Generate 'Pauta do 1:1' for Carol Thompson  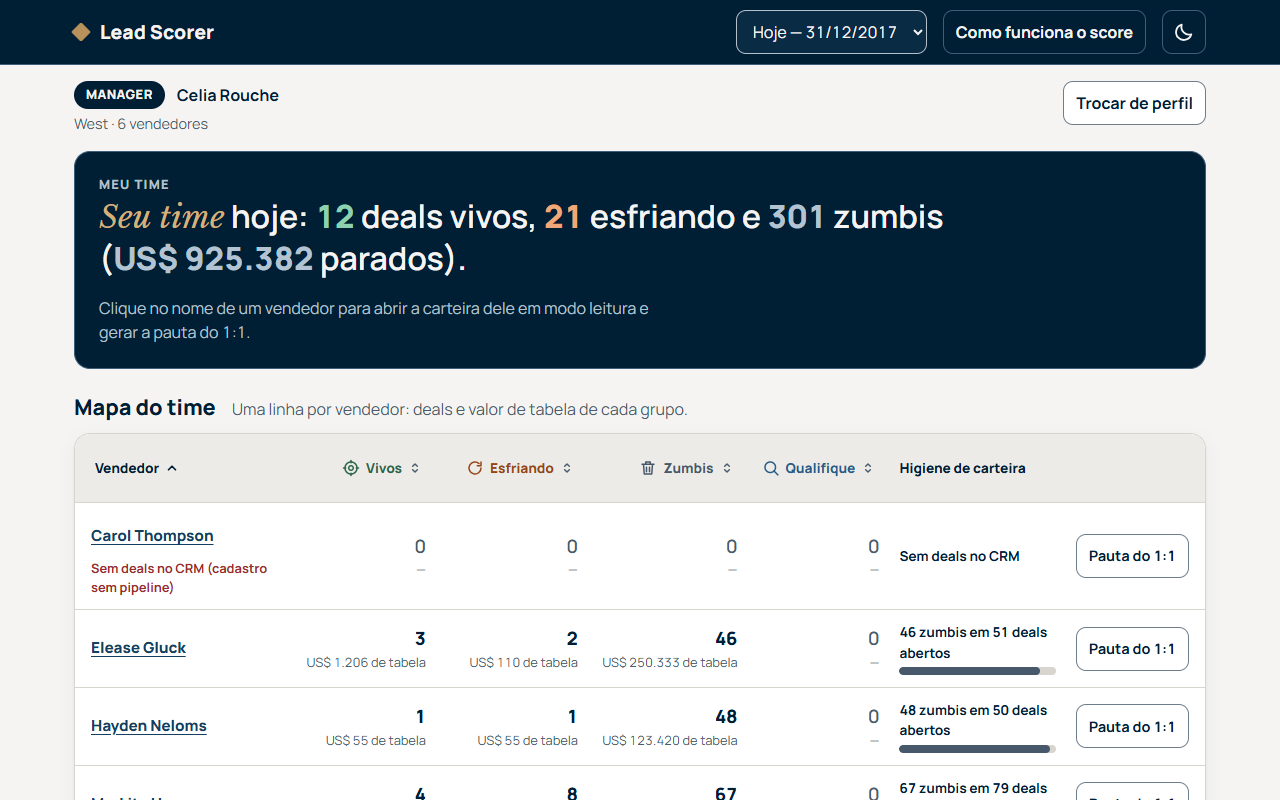coord(1132,556)
